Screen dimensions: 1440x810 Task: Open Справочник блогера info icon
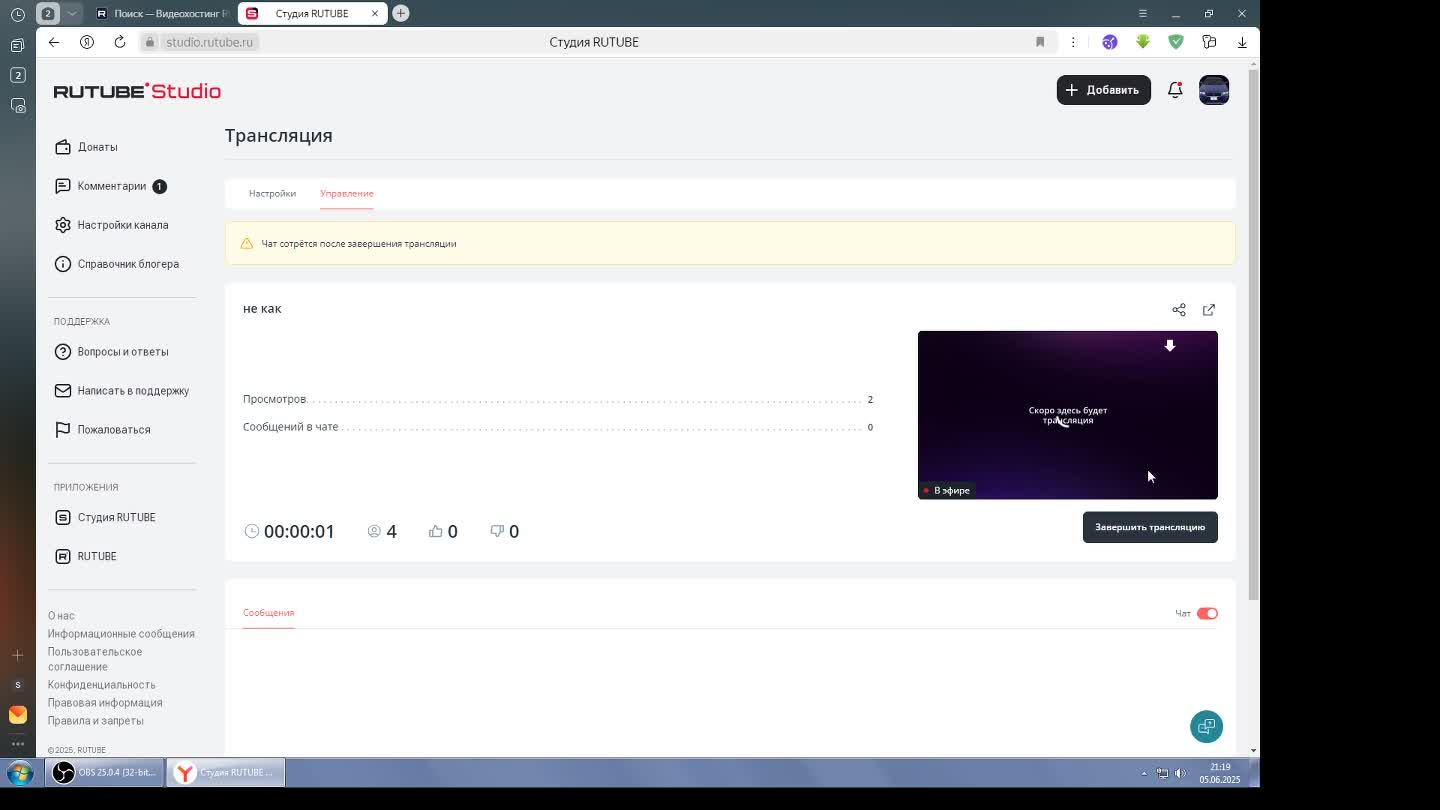pos(63,264)
